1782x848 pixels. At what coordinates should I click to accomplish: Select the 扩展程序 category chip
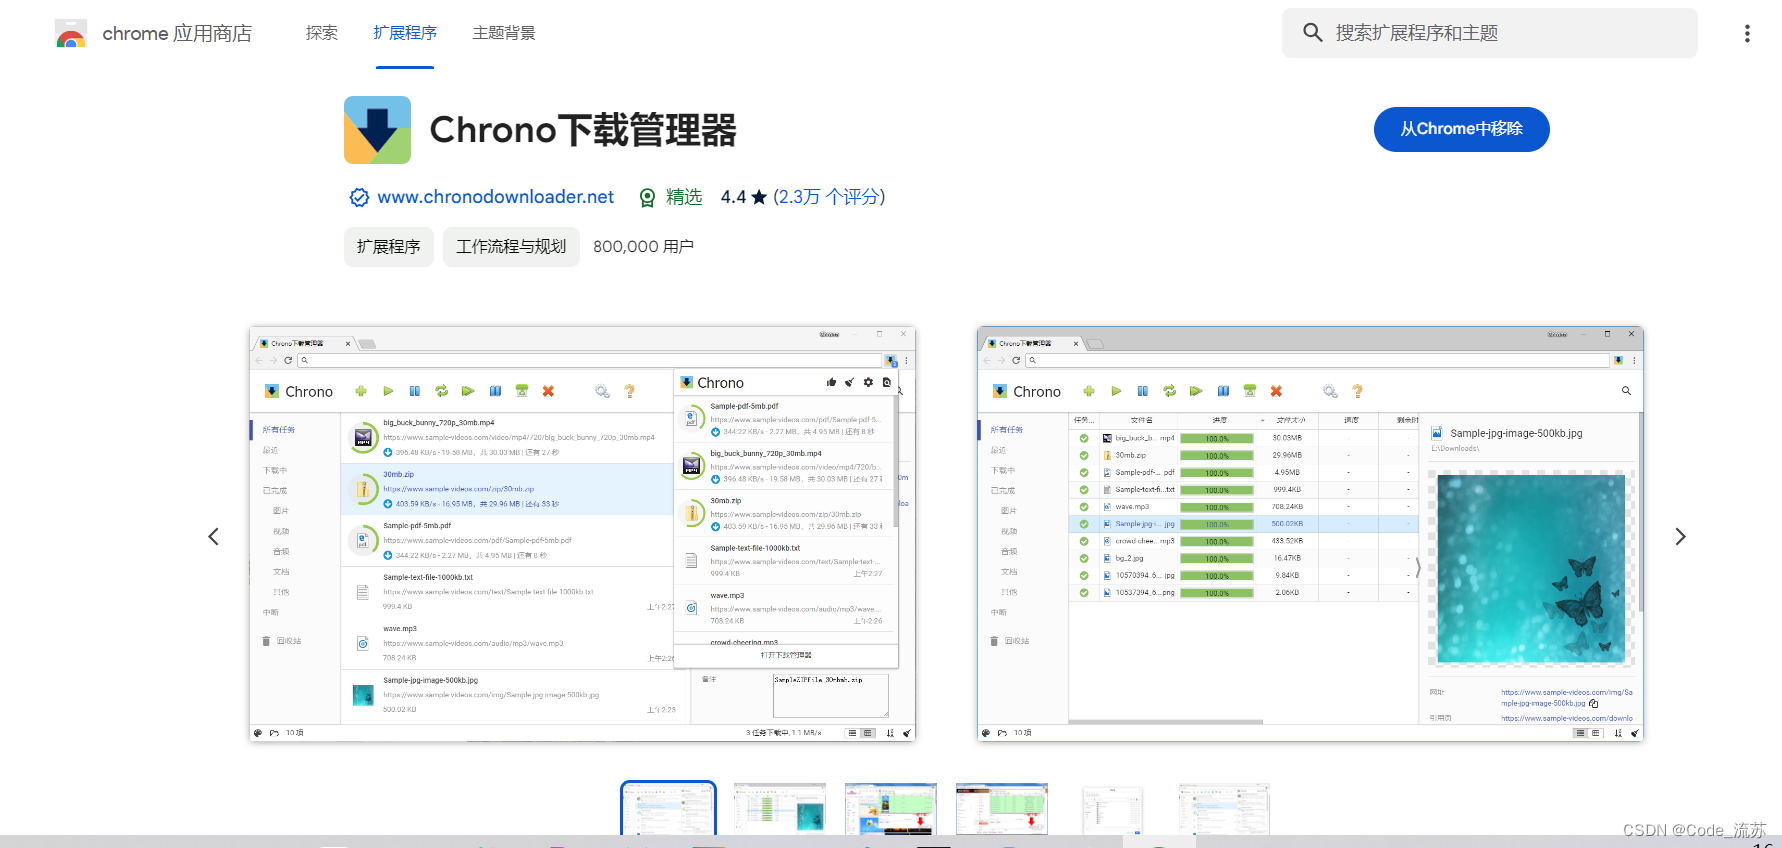click(x=389, y=247)
